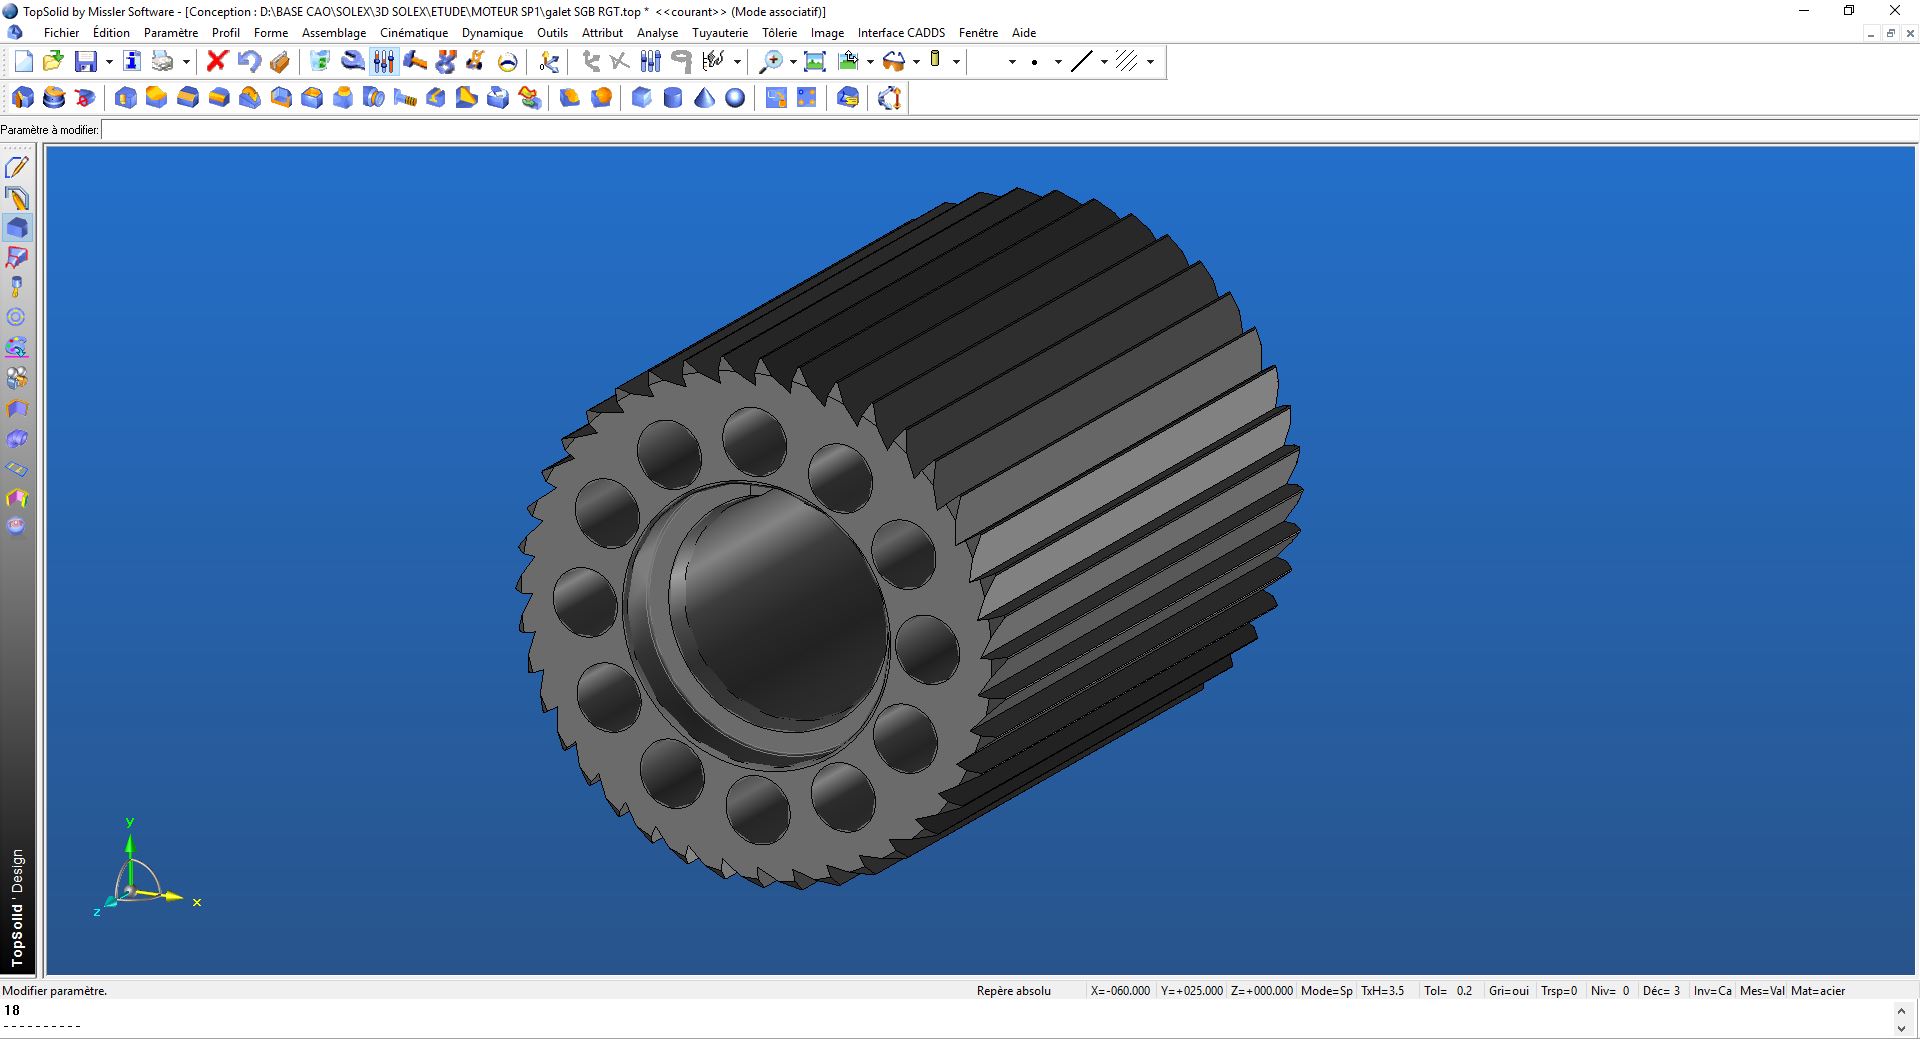Click the undo arrow icon
The height and width of the screenshot is (1040, 1920).
(248, 62)
